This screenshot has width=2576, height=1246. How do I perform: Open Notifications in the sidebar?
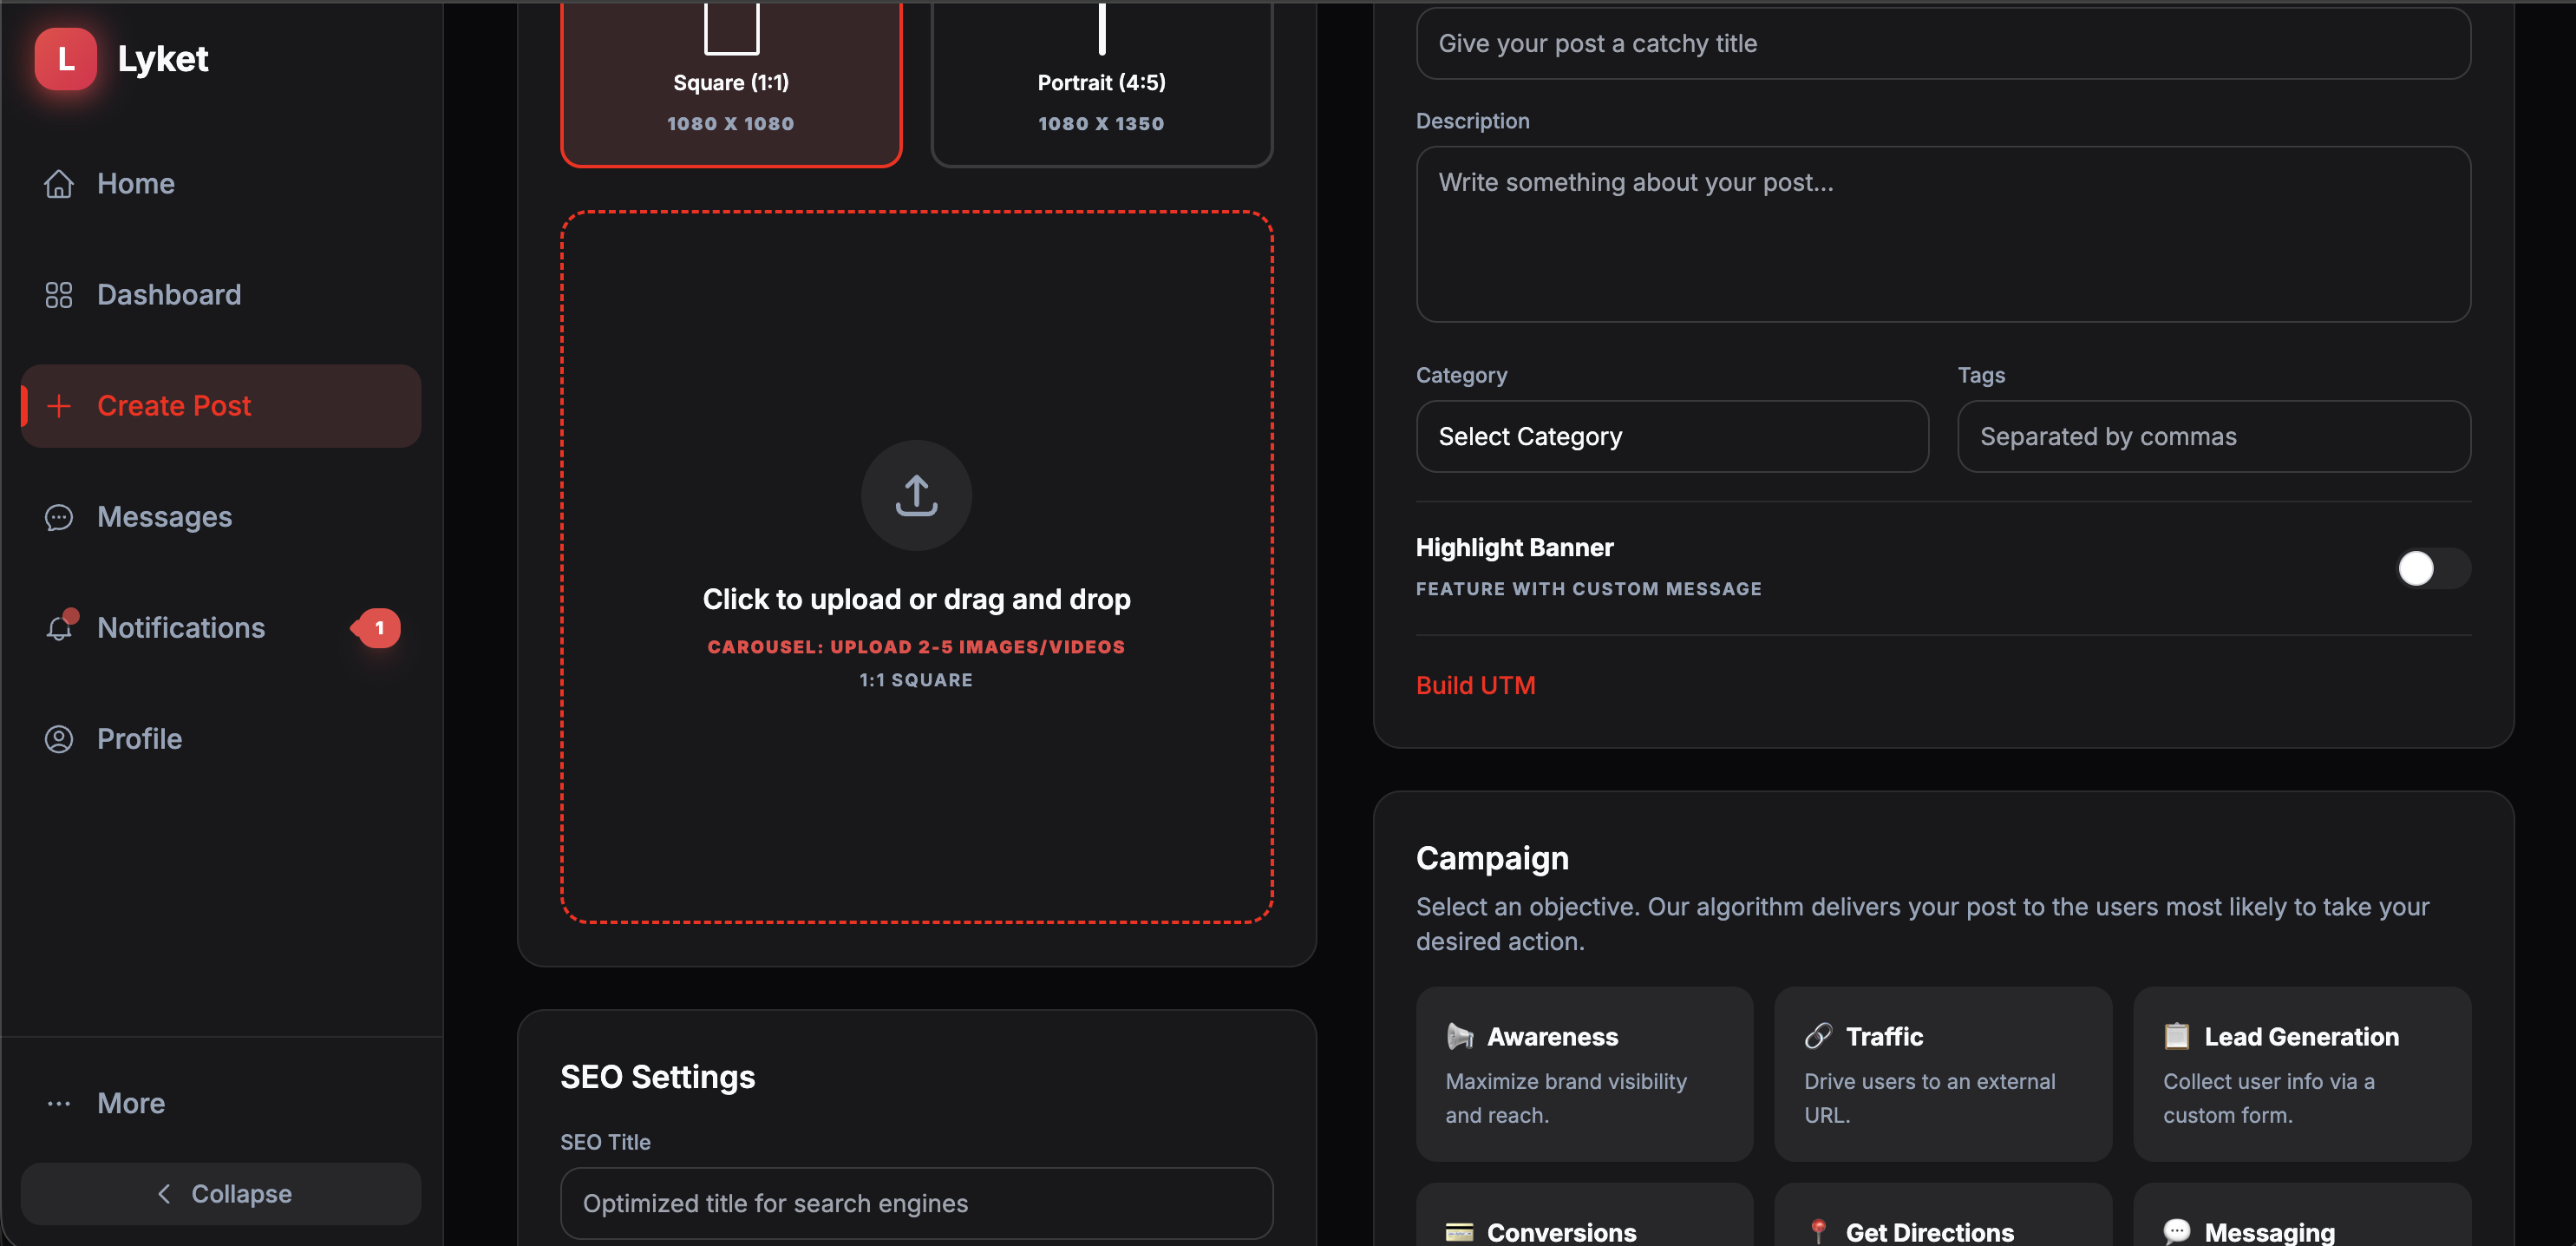tap(221, 628)
